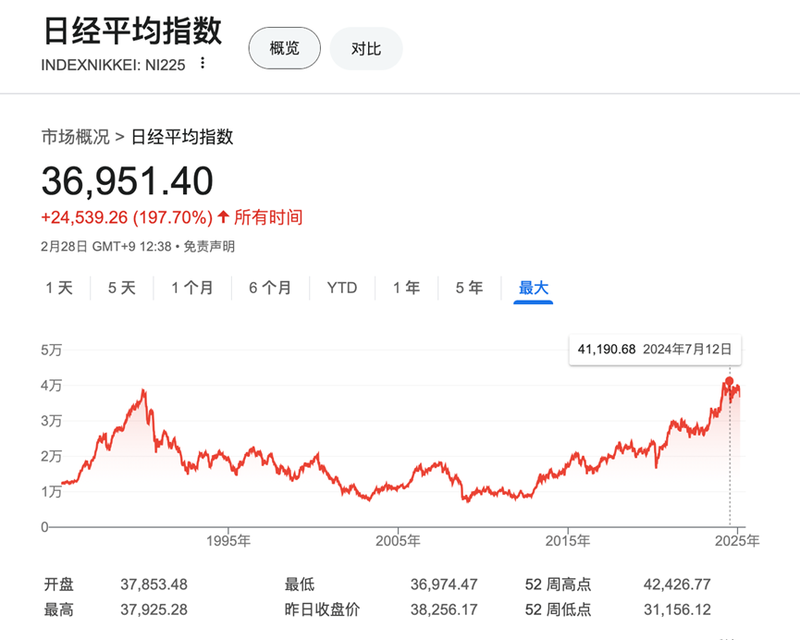Image resolution: width=800 pixels, height=640 pixels.
Task: Click the 2月28日 GMT+9 12:38 timestamp
Action: [x=106, y=247]
